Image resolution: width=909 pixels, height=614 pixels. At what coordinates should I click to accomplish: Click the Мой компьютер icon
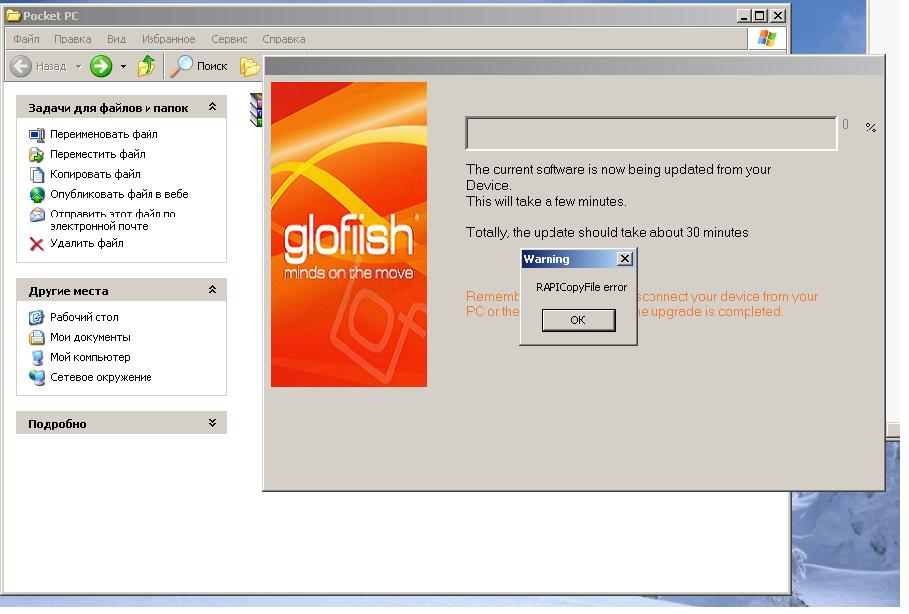37,357
